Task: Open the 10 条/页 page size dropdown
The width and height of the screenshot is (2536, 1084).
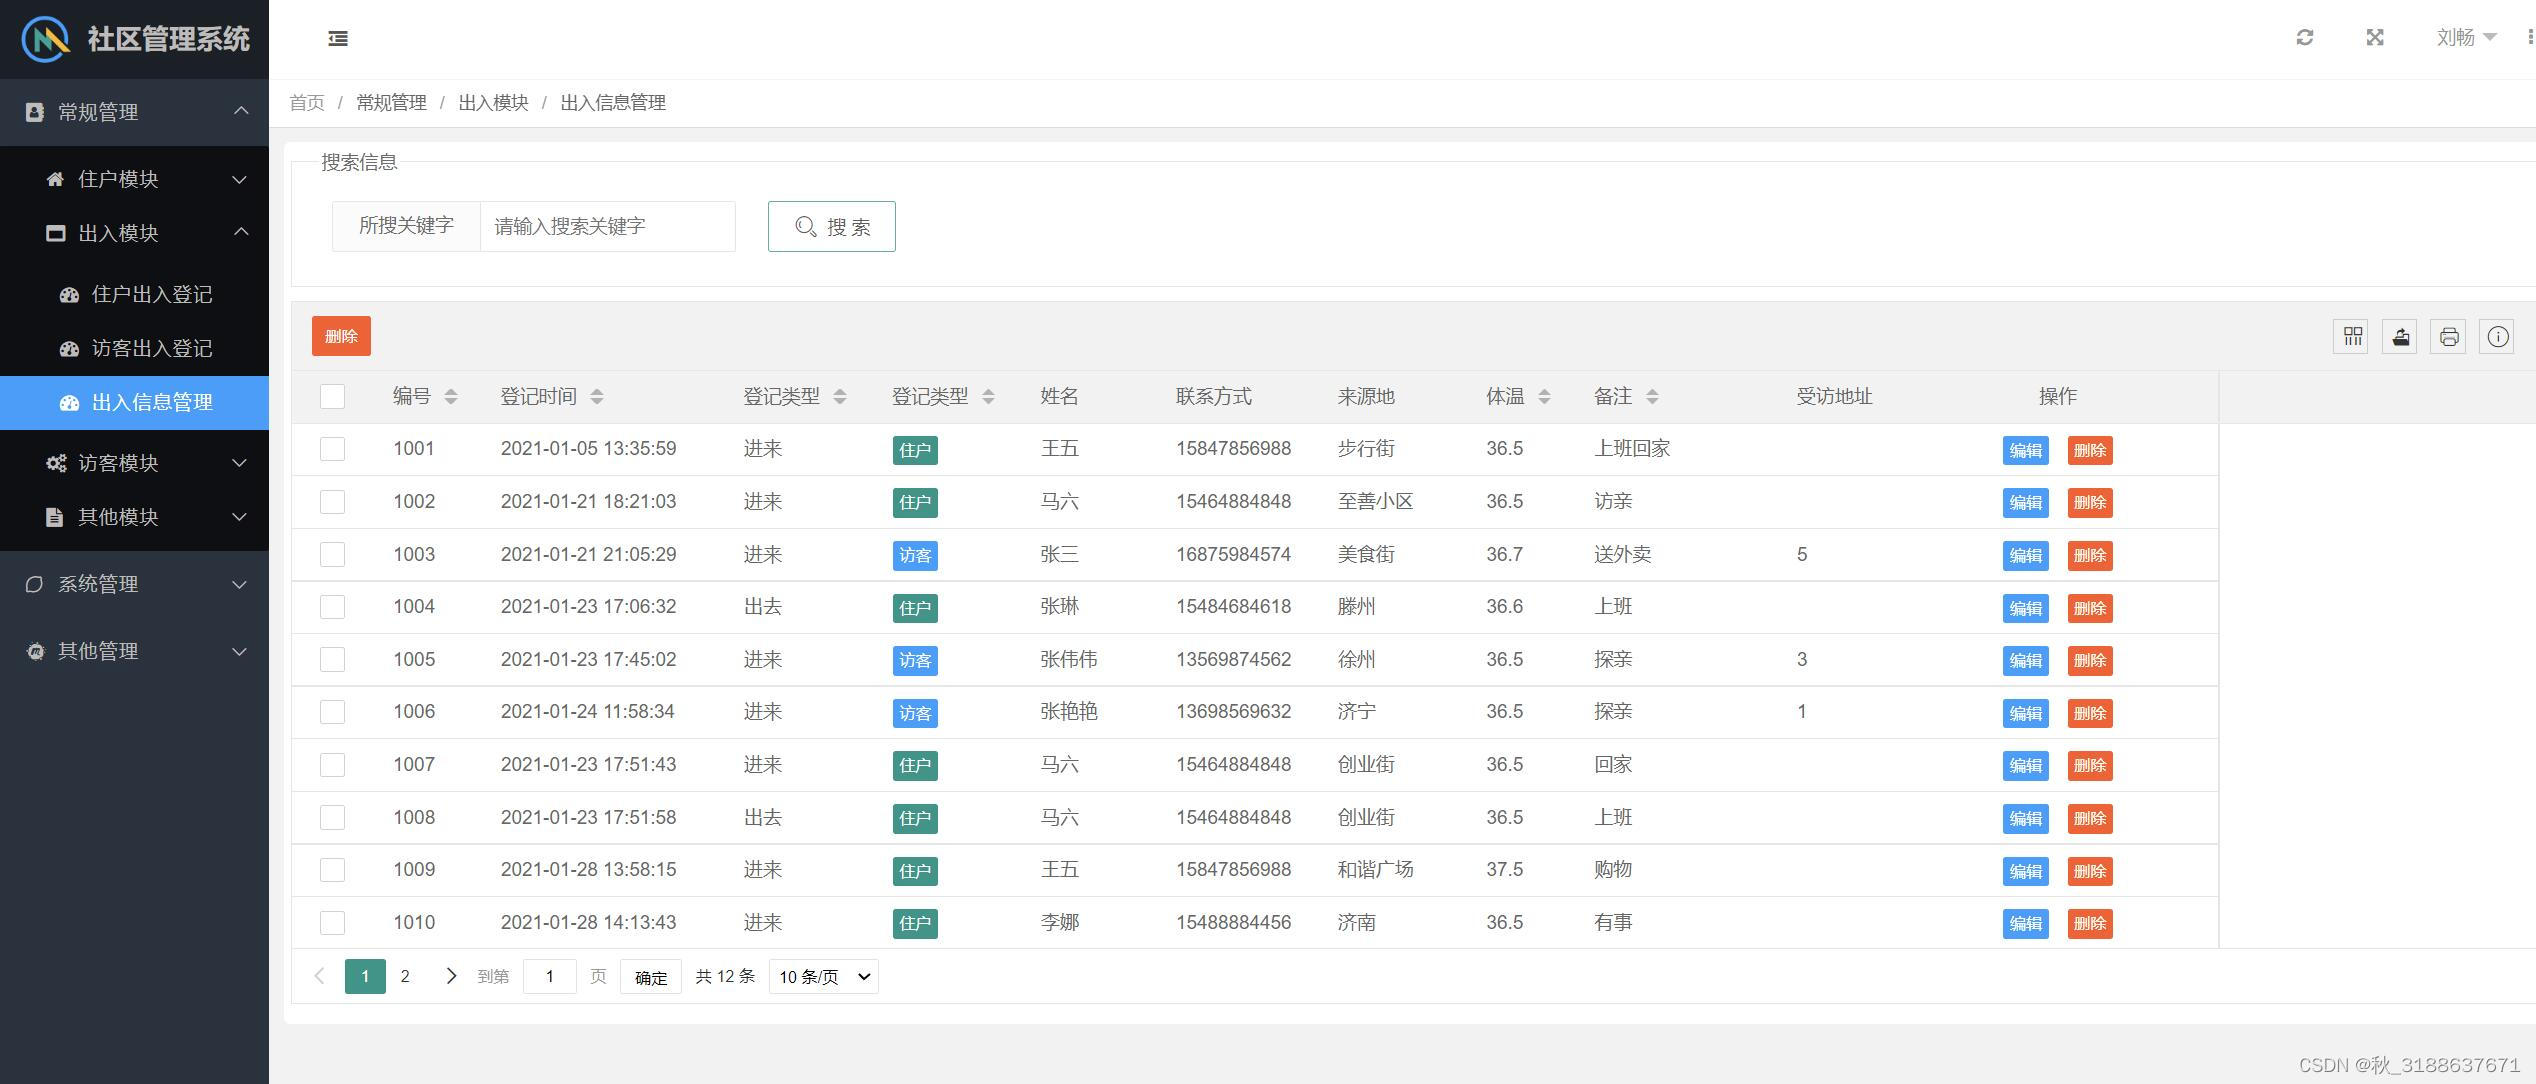Action: pos(824,976)
